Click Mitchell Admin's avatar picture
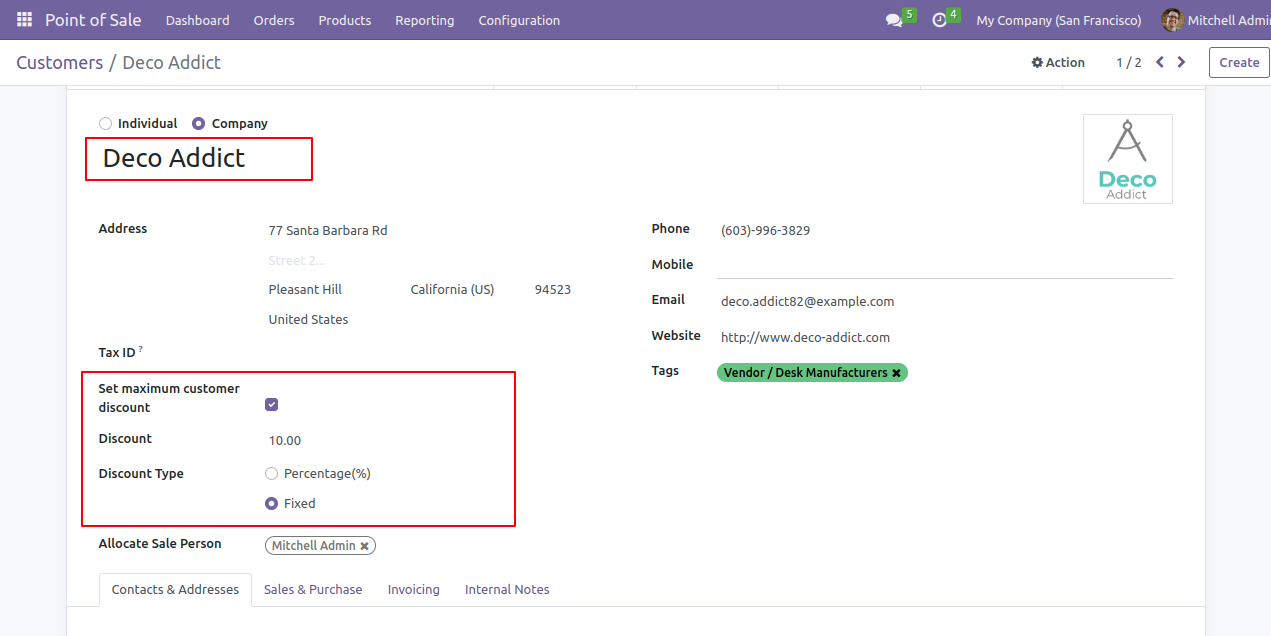The width and height of the screenshot is (1271, 636). tap(1172, 20)
